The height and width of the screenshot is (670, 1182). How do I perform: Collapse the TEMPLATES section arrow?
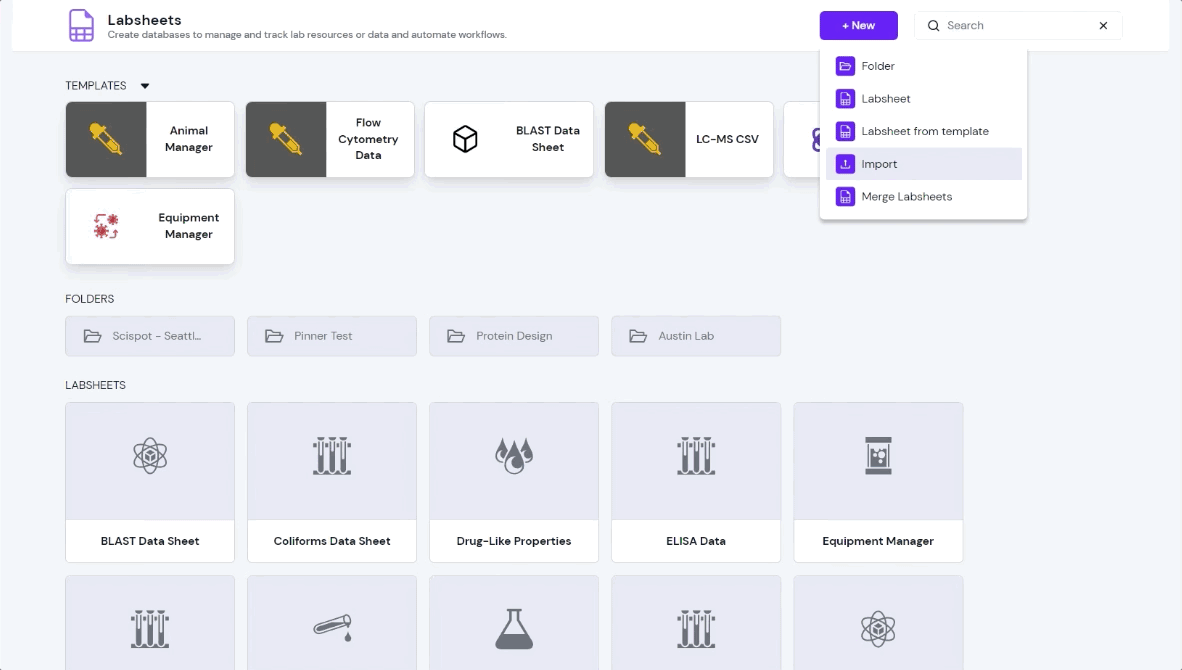tap(145, 86)
